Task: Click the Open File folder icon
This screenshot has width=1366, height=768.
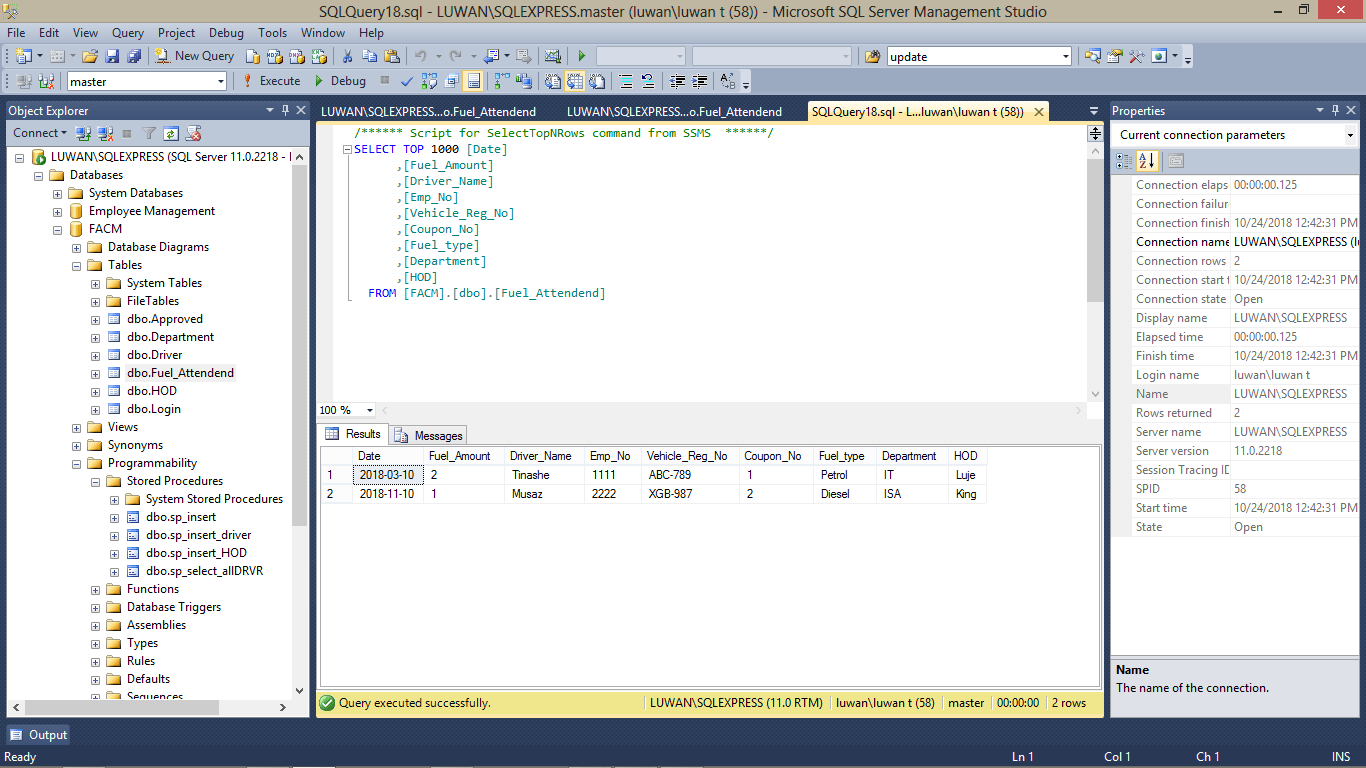Action: pyautogui.click(x=90, y=56)
